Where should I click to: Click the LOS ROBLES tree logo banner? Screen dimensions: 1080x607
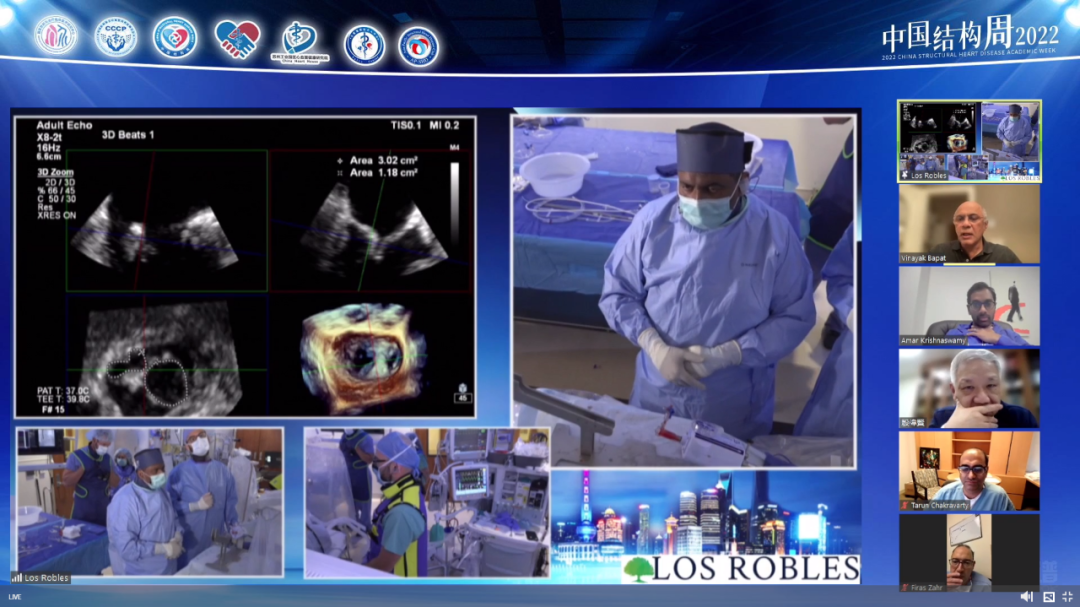740,569
